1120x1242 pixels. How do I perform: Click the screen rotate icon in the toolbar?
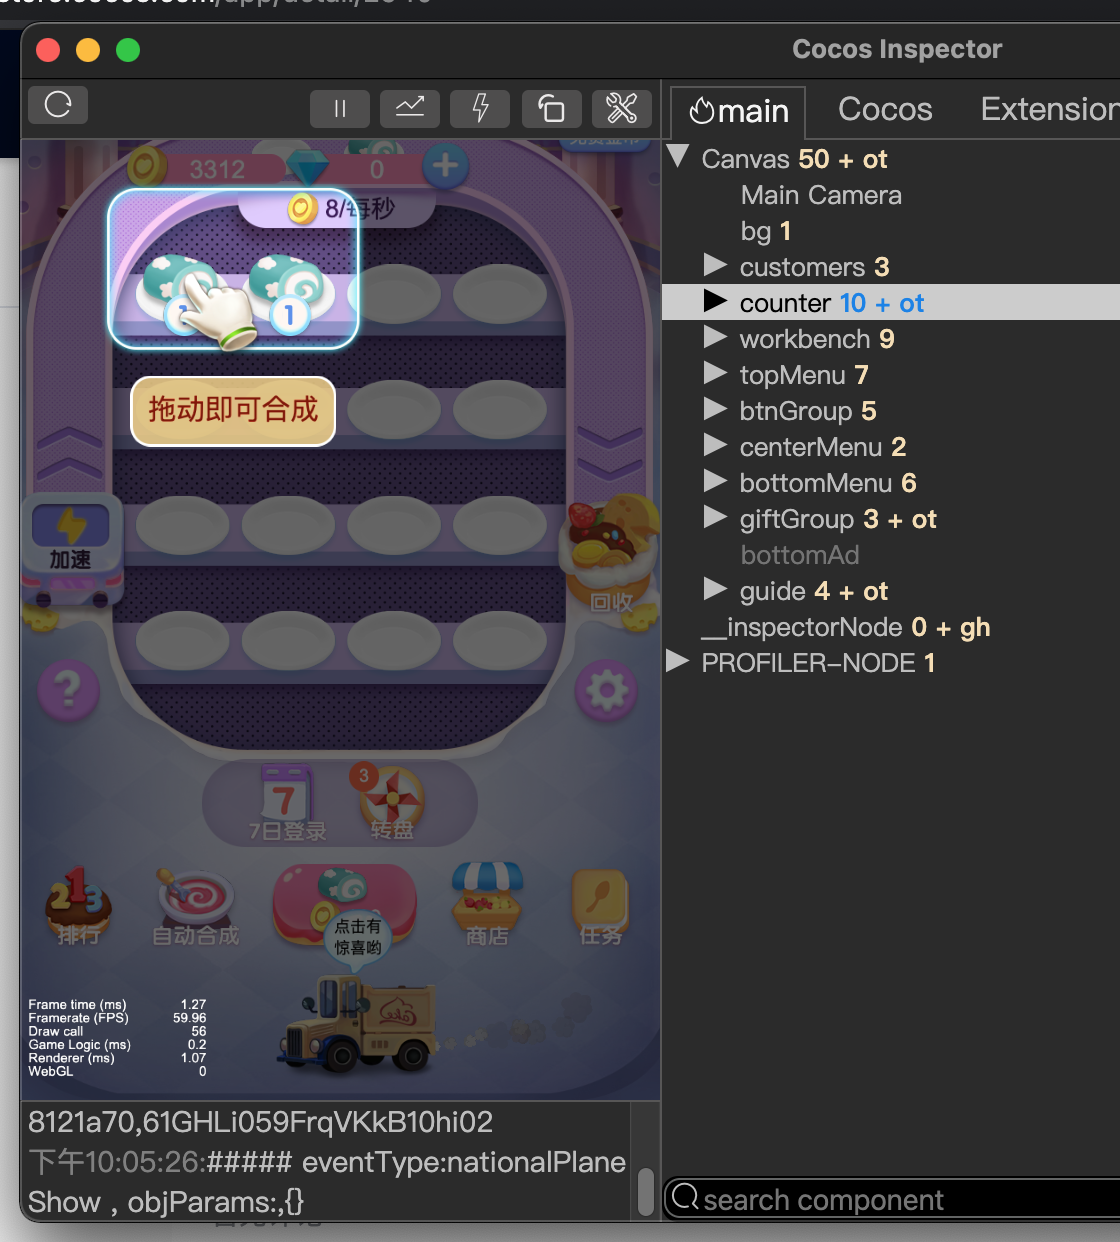point(551,109)
